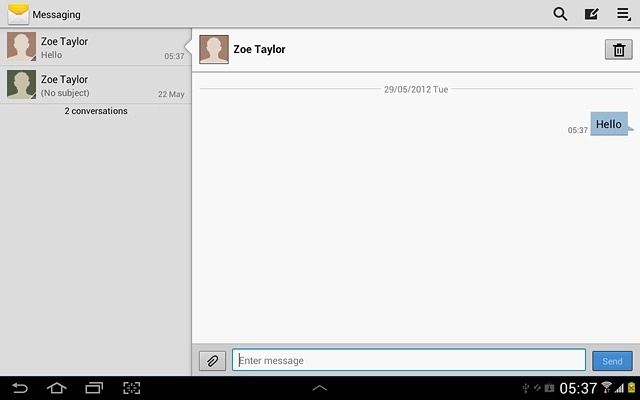Screen dimensions: 640x400
Task: Tap the paperclip attach icon
Action: pos(212,361)
